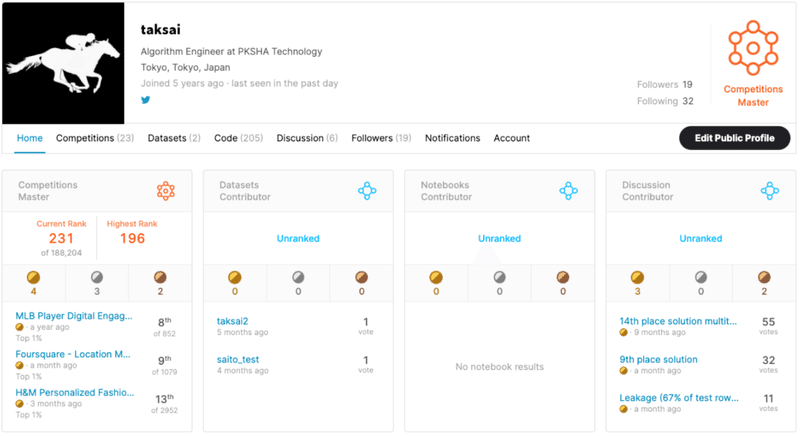
Task: Click the Highest Rank 196 value
Action: point(133,238)
